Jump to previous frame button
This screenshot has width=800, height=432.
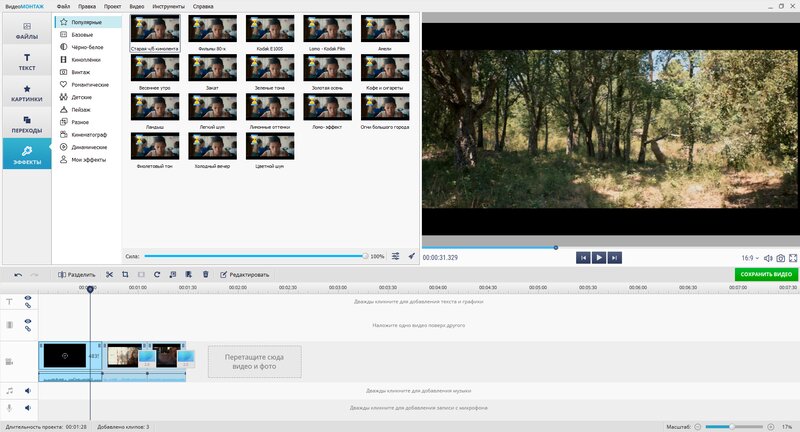(x=583, y=258)
